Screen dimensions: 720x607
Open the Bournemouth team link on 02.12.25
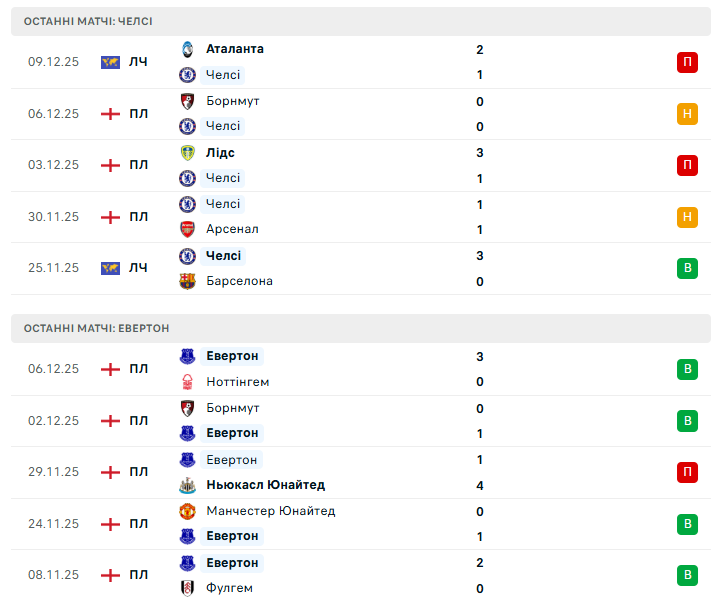point(232,408)
